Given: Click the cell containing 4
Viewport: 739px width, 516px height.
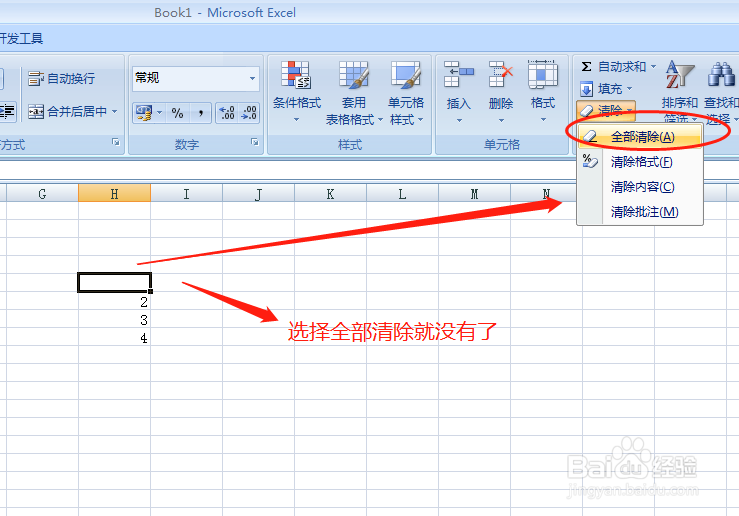Looking at the screenshot, I should coord(115,337).
